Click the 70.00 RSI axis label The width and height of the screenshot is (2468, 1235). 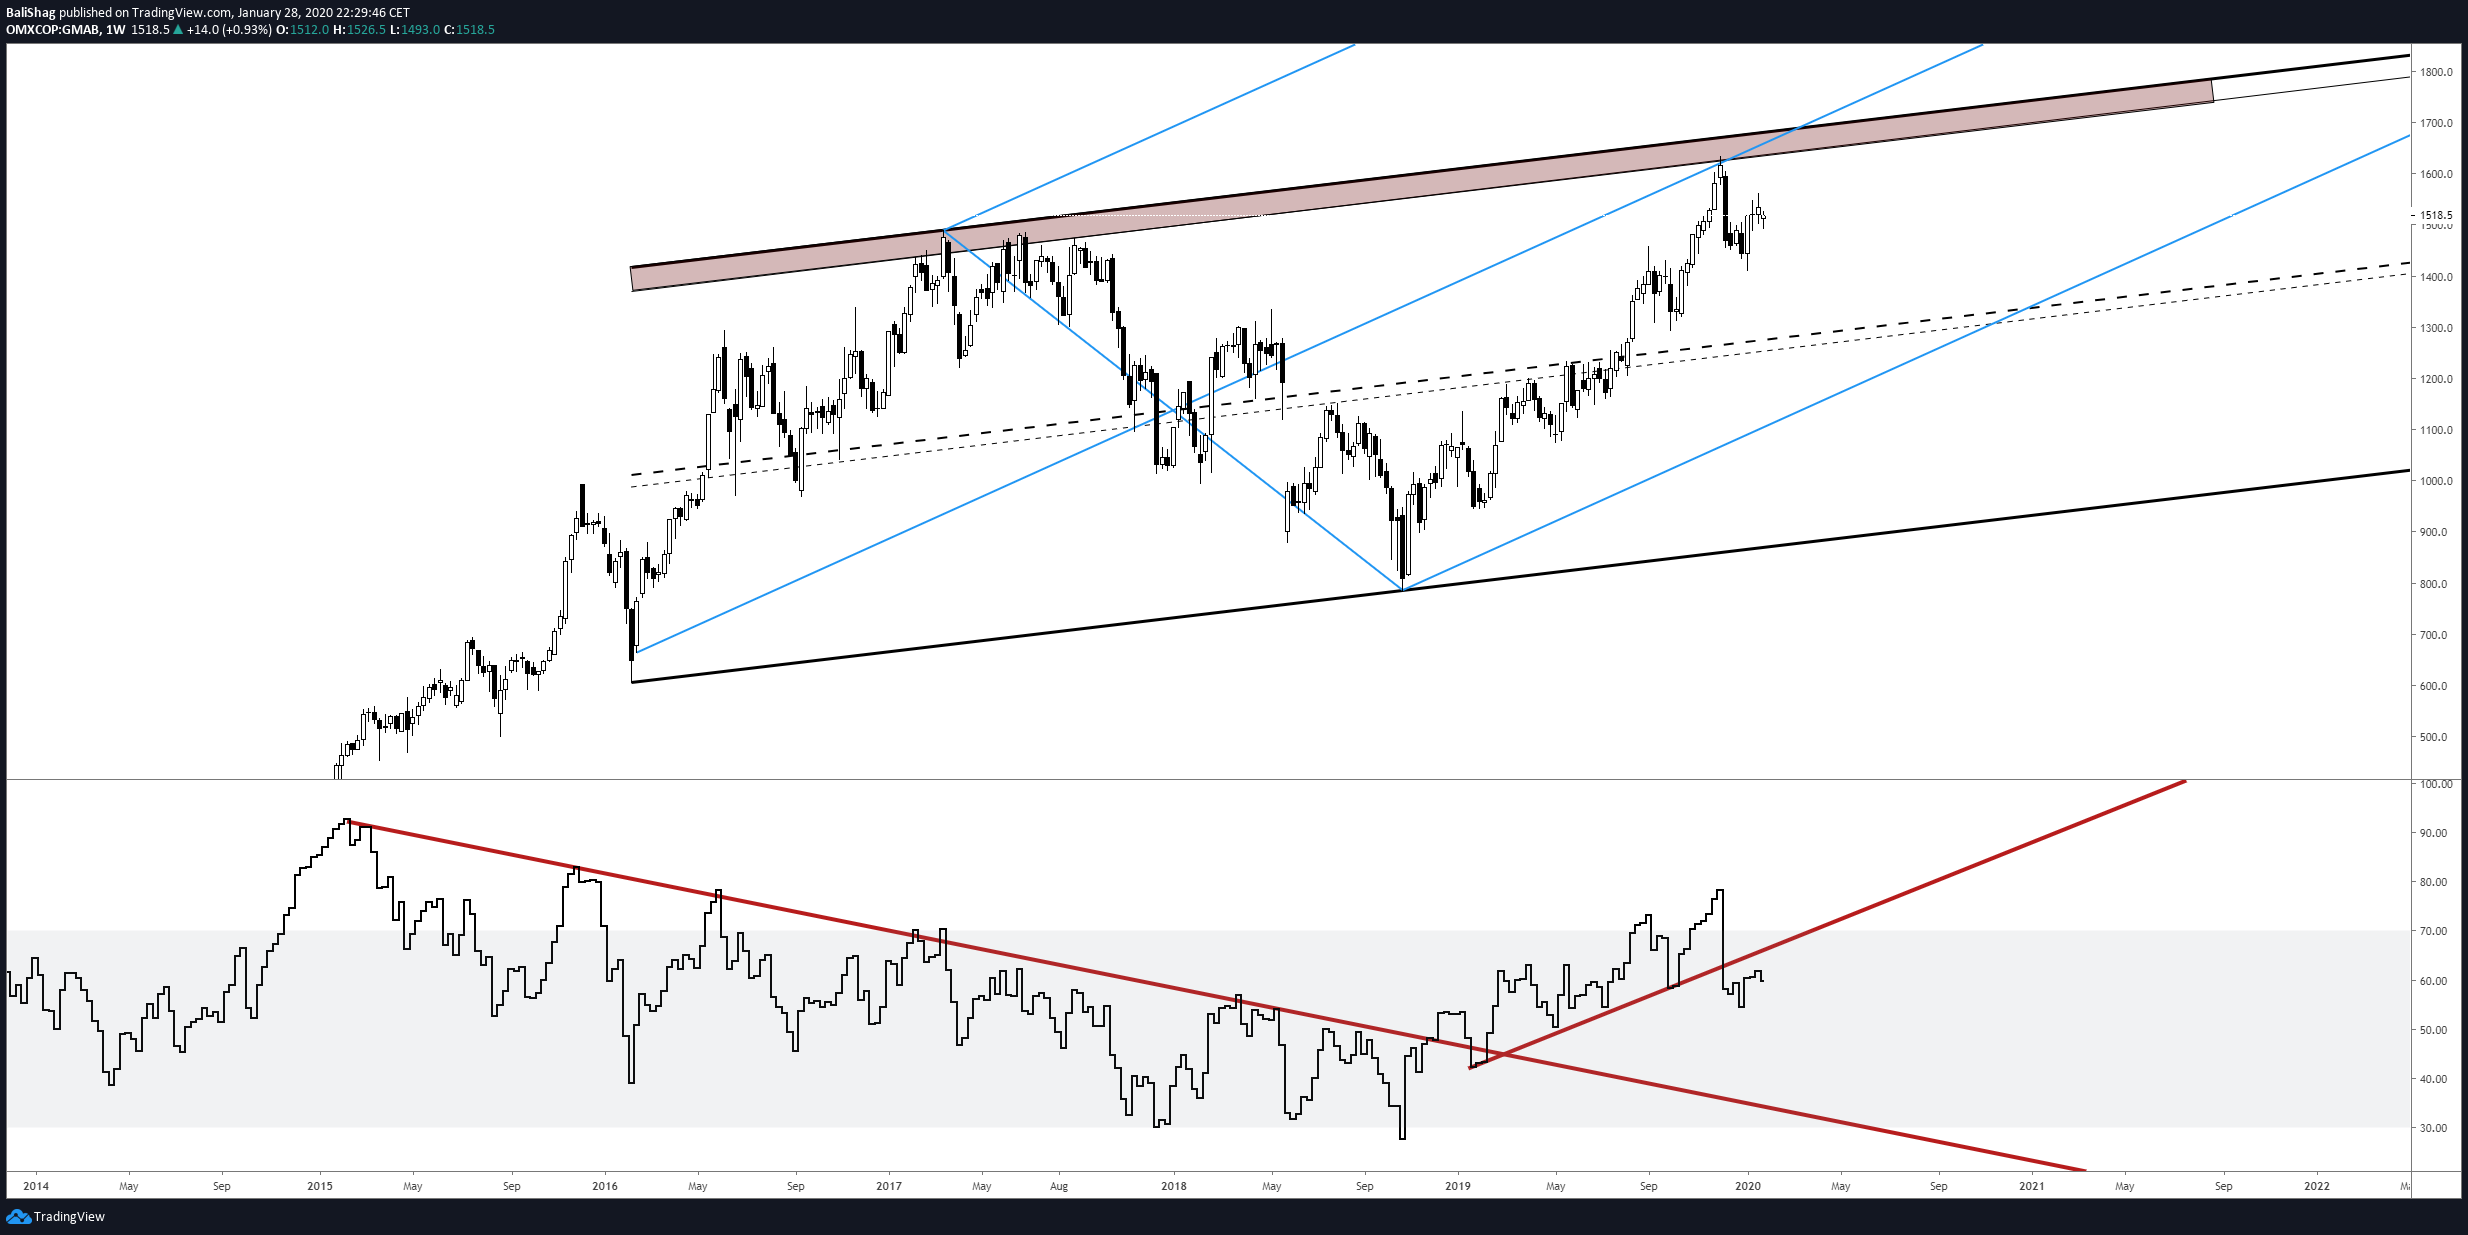click(x=2434, y=931)
